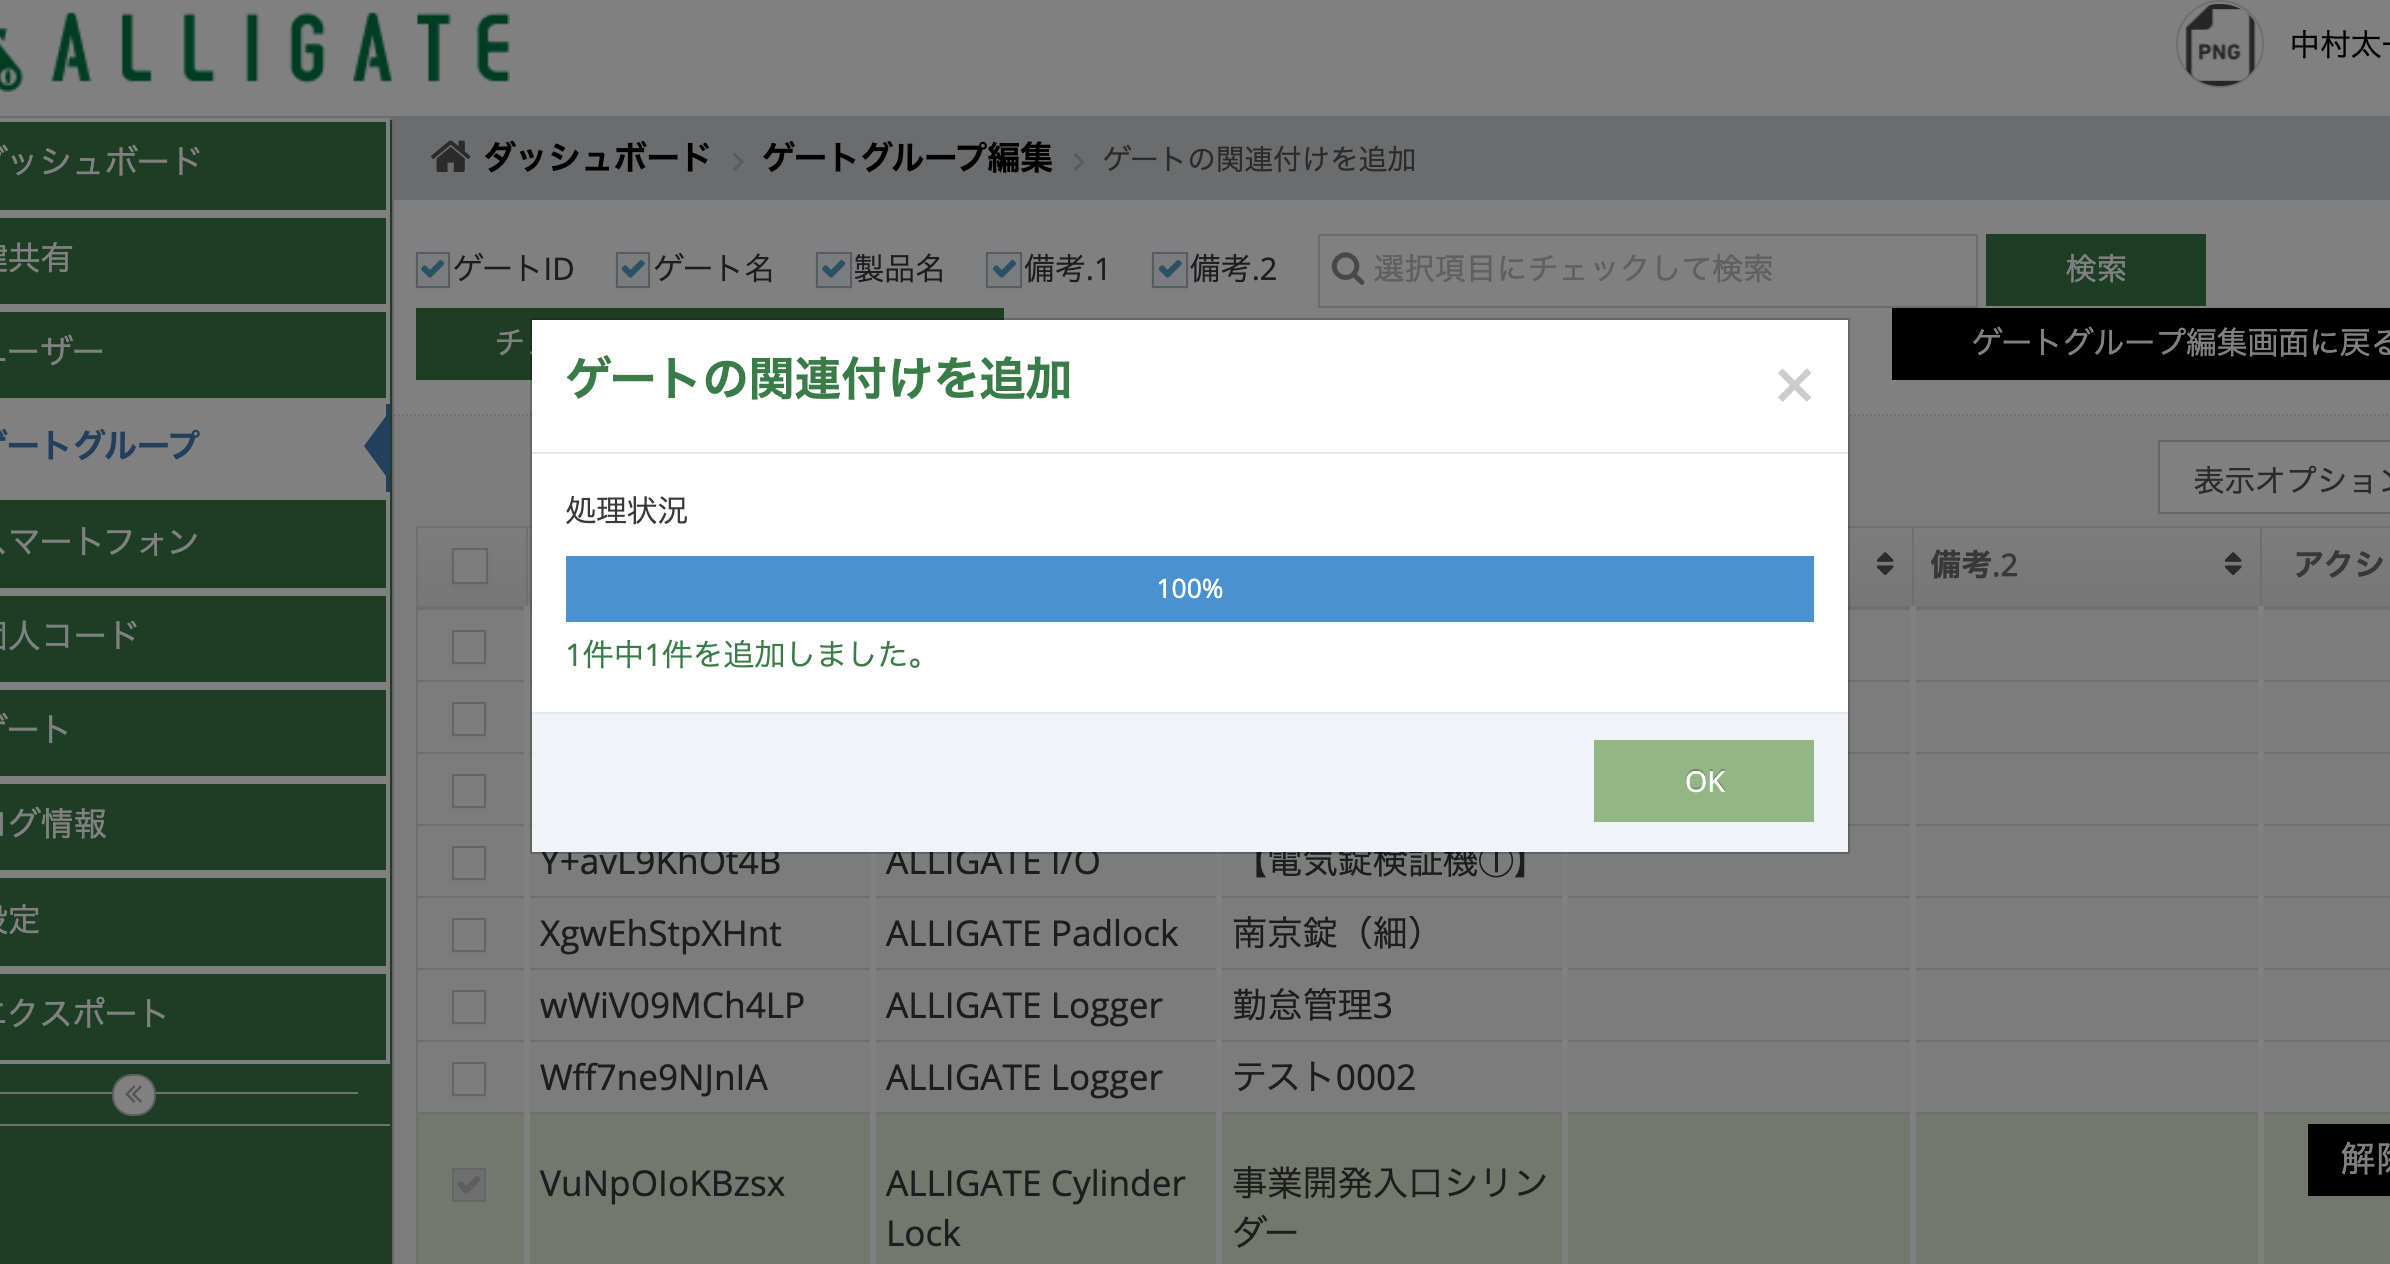Screen dimensions: 2390x1264
Task: Click the 100% progress bar
Action: 1189,589
